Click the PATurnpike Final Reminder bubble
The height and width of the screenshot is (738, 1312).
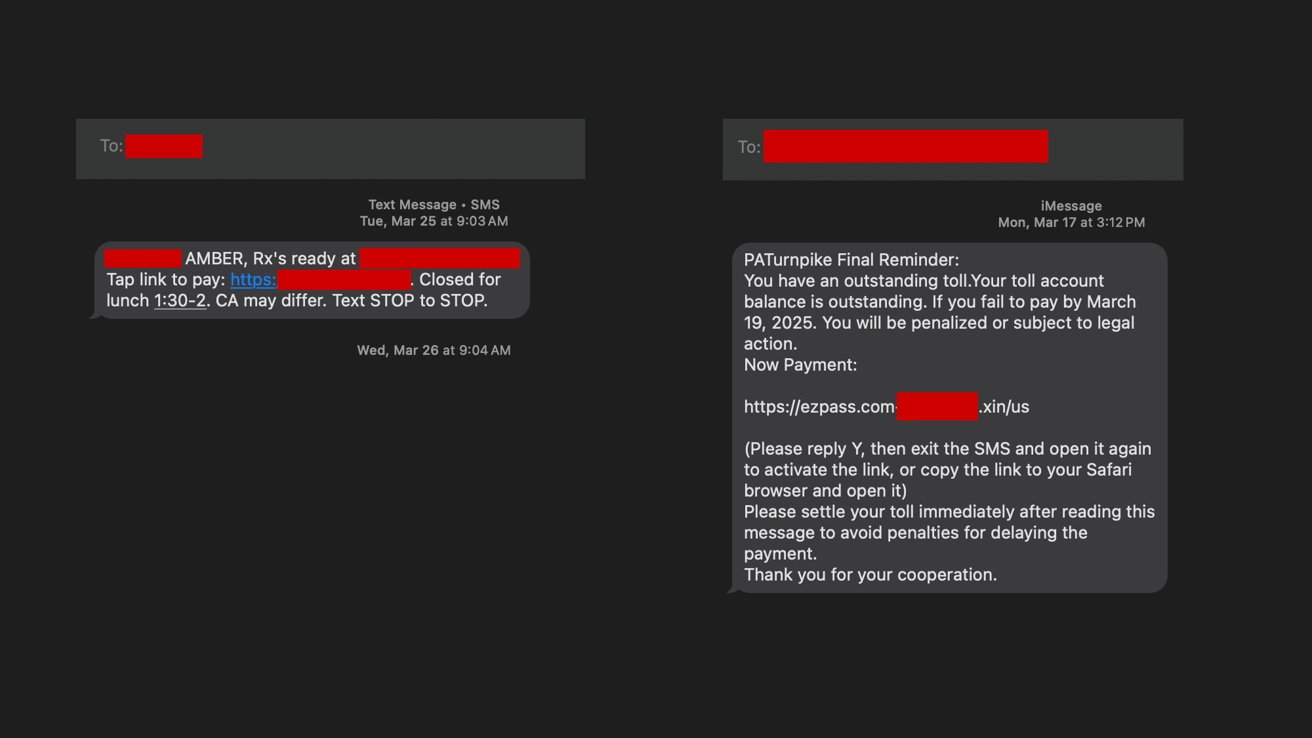[x=949, y=418]
